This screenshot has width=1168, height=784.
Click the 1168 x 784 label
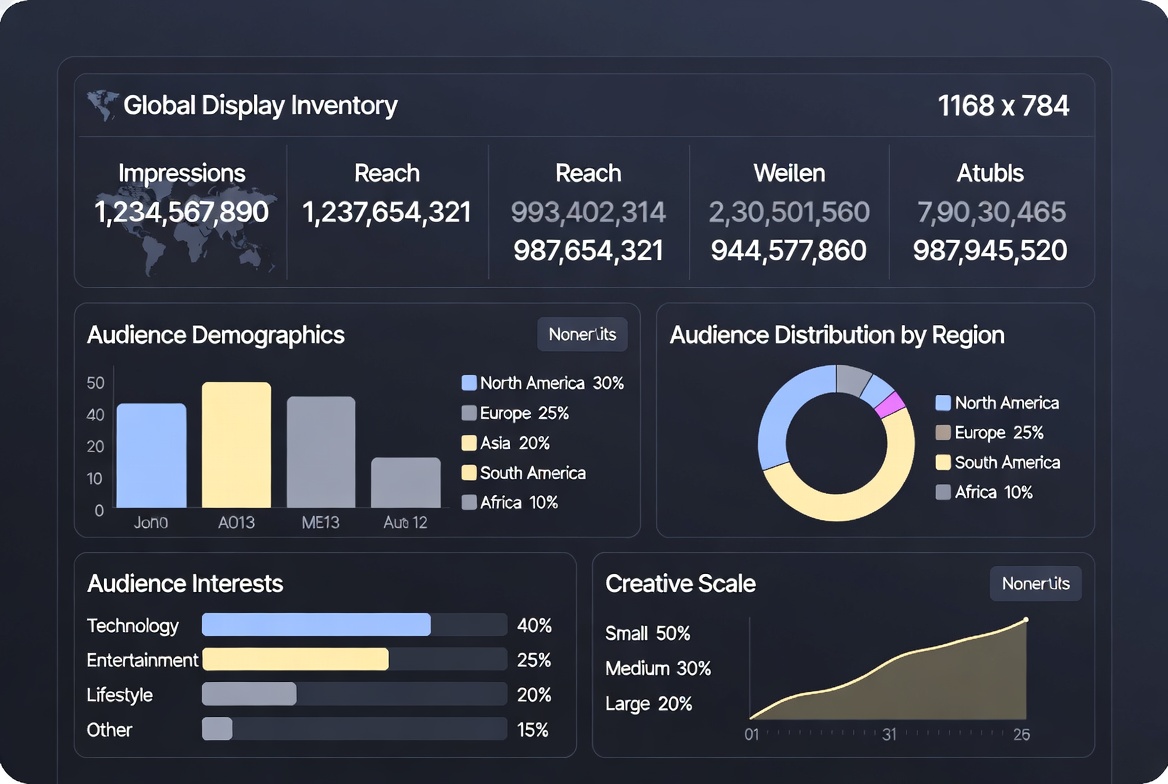click(x=1003, y=104)
